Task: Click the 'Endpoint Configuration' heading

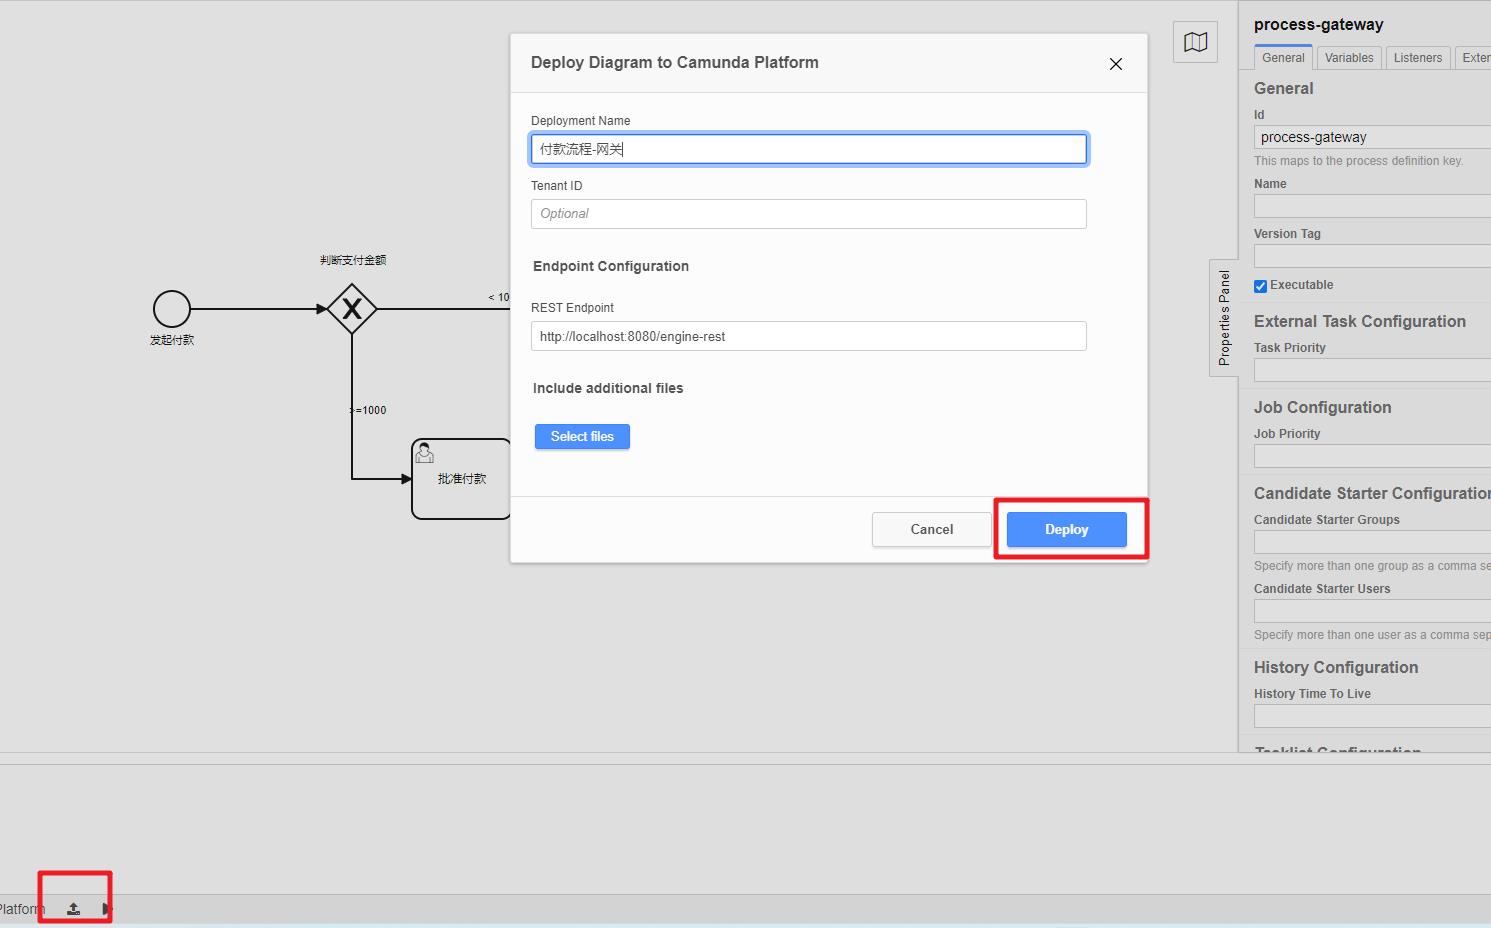Action: pos(611,266)
